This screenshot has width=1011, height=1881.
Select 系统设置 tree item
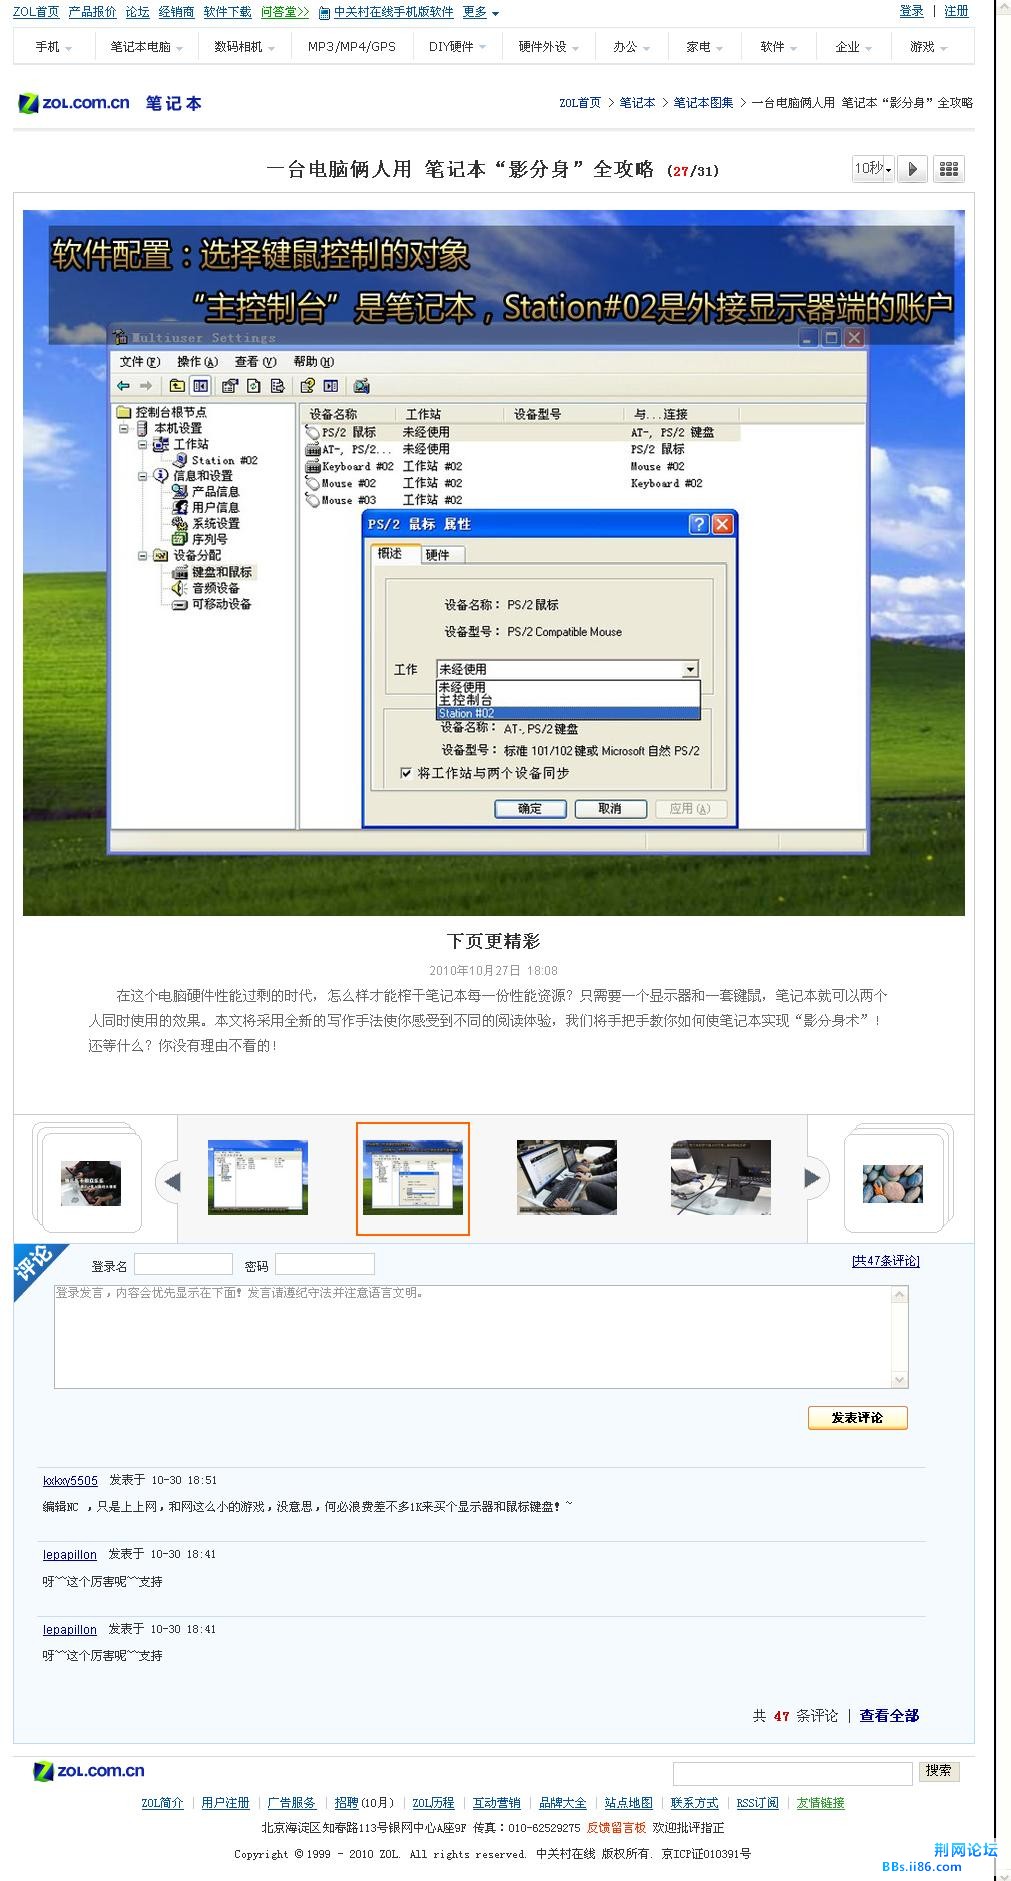pyautogui.click(x=207, y=524)
